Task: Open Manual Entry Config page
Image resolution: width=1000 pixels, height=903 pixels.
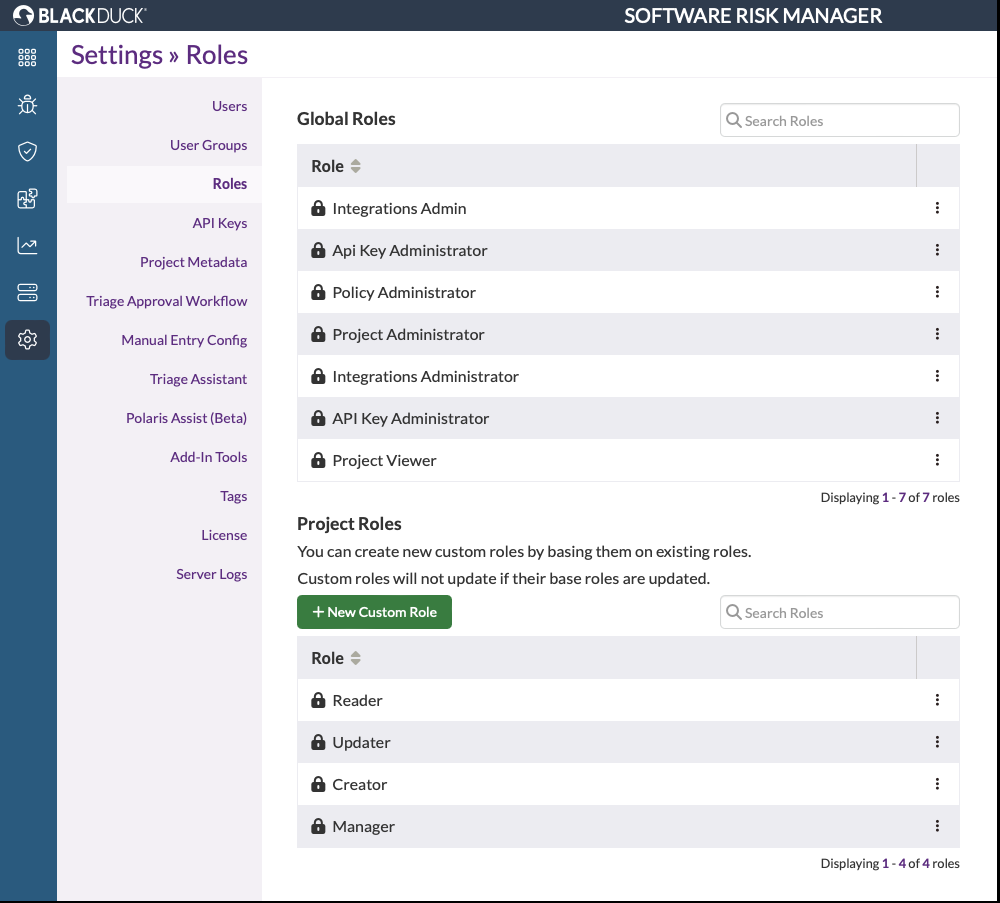Action: (184, 340)
